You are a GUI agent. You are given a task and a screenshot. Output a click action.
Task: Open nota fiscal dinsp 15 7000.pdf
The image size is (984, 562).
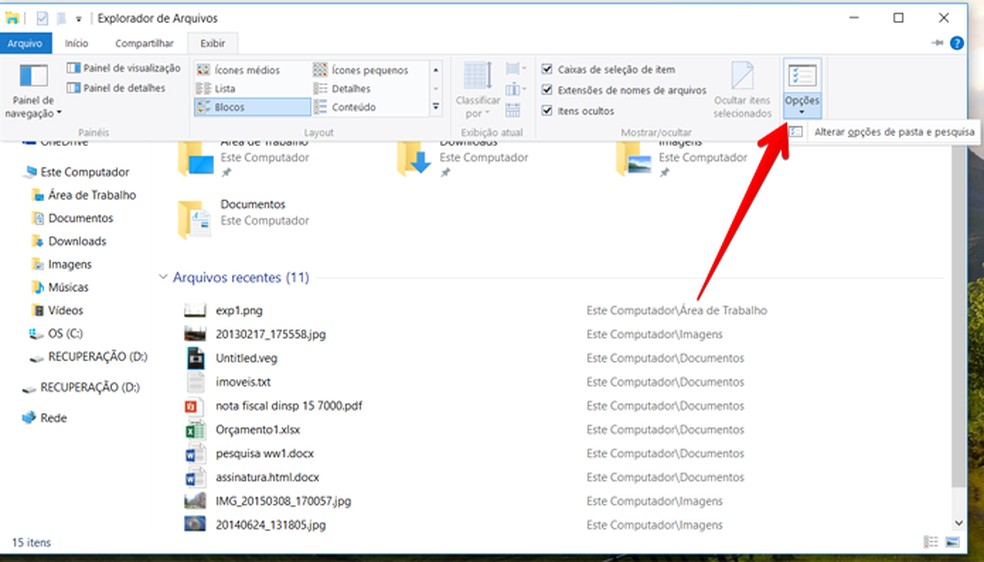(x=289, y=406)
